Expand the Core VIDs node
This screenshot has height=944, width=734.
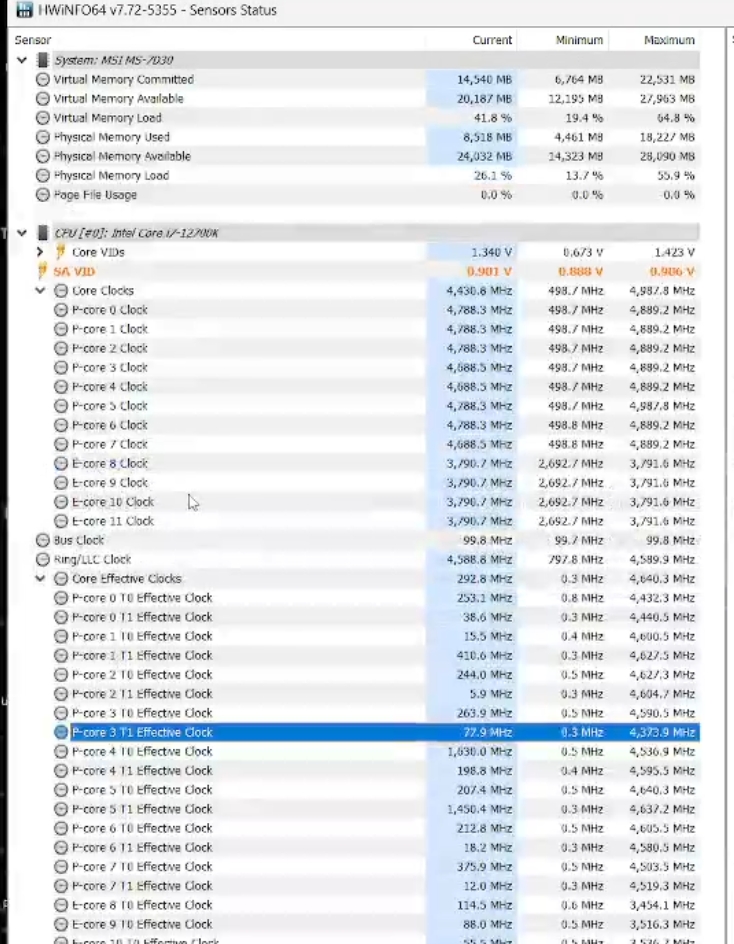[x=40, y=252]
